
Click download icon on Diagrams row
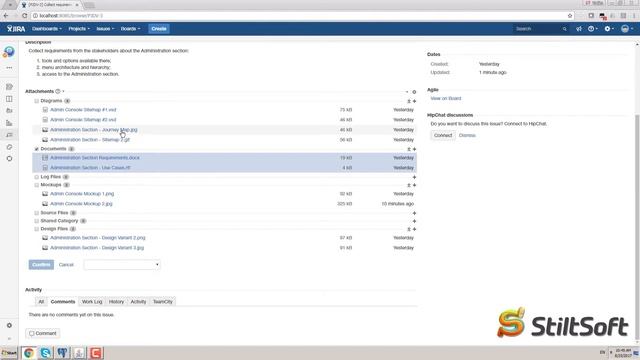409,101
